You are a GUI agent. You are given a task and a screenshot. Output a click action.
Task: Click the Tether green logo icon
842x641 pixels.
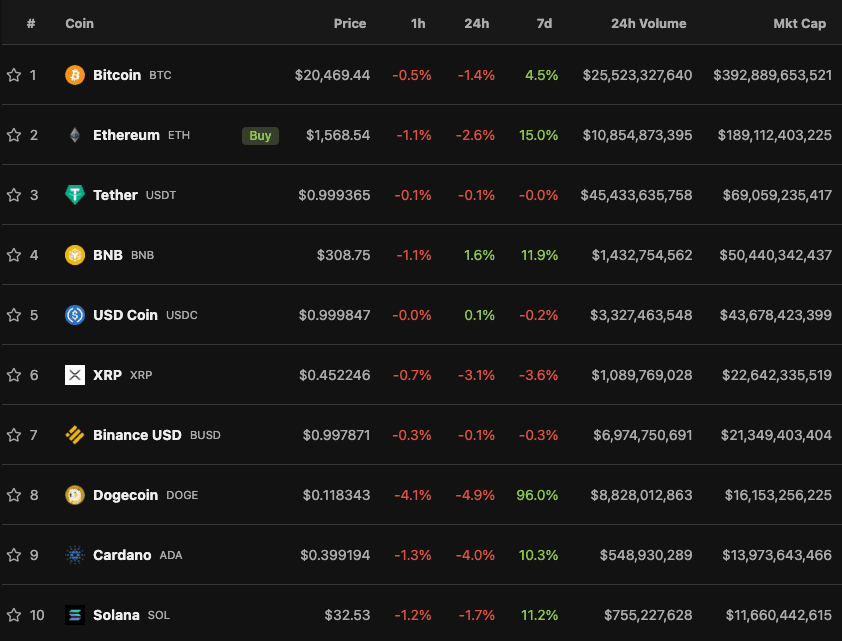(x=75, y=195)
